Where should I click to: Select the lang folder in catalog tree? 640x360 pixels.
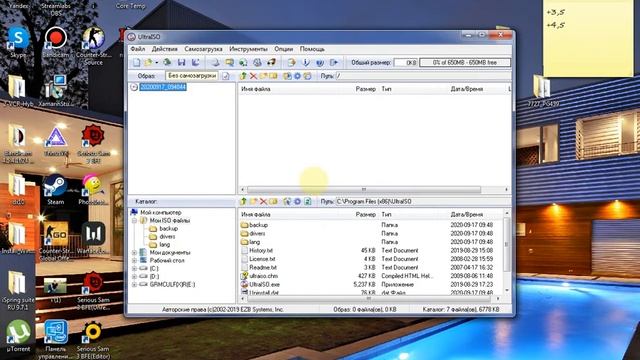pos(164,244)
